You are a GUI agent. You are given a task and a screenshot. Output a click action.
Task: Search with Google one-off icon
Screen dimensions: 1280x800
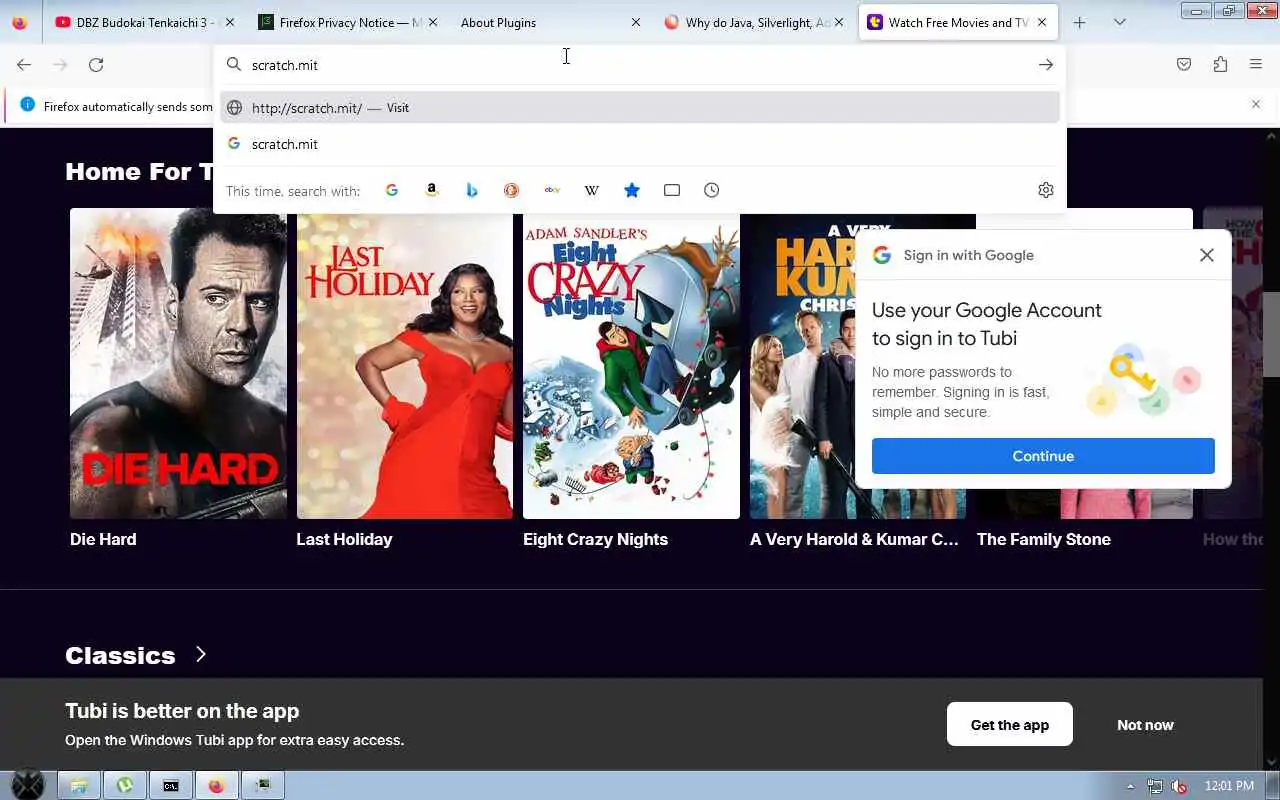click(x=392, y=190)
